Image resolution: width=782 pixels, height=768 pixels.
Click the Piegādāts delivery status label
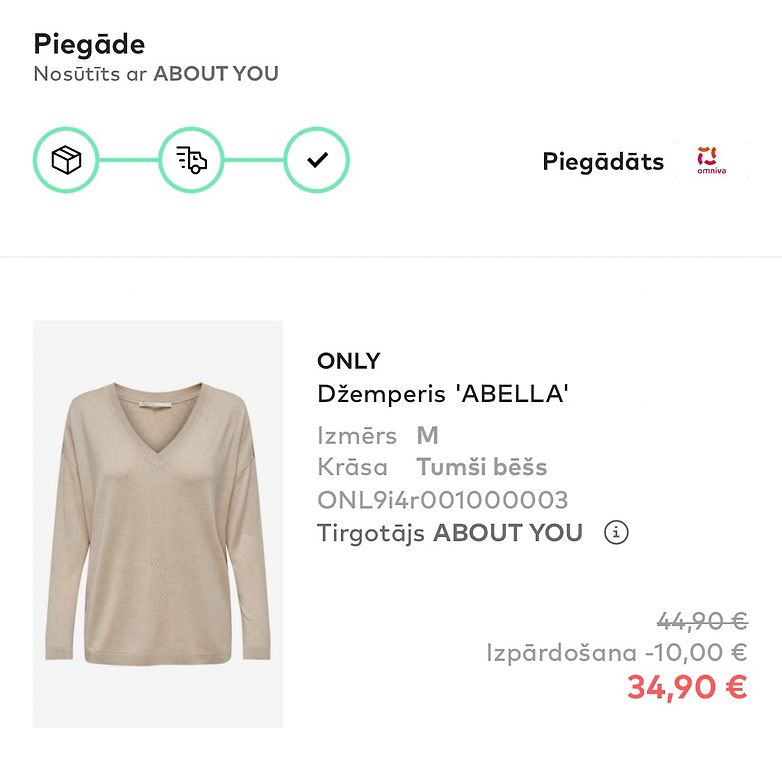[x=603, y=161]
